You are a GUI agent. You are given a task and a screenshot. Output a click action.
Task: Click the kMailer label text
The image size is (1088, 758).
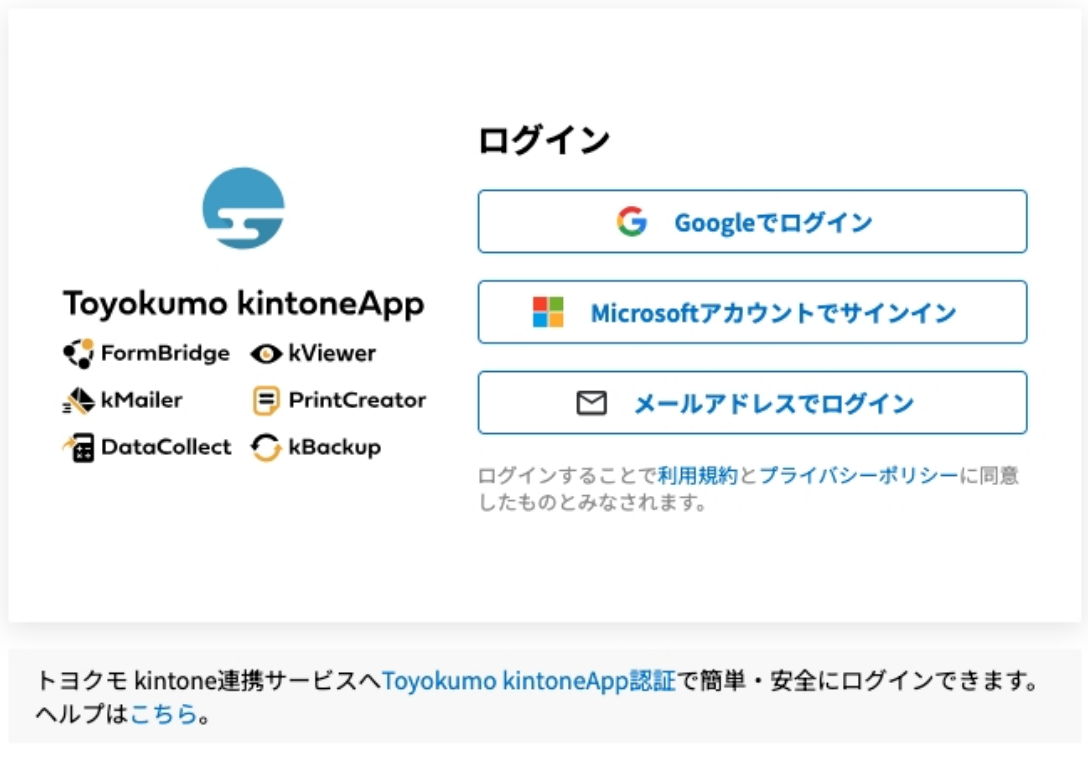coord(142,400)
